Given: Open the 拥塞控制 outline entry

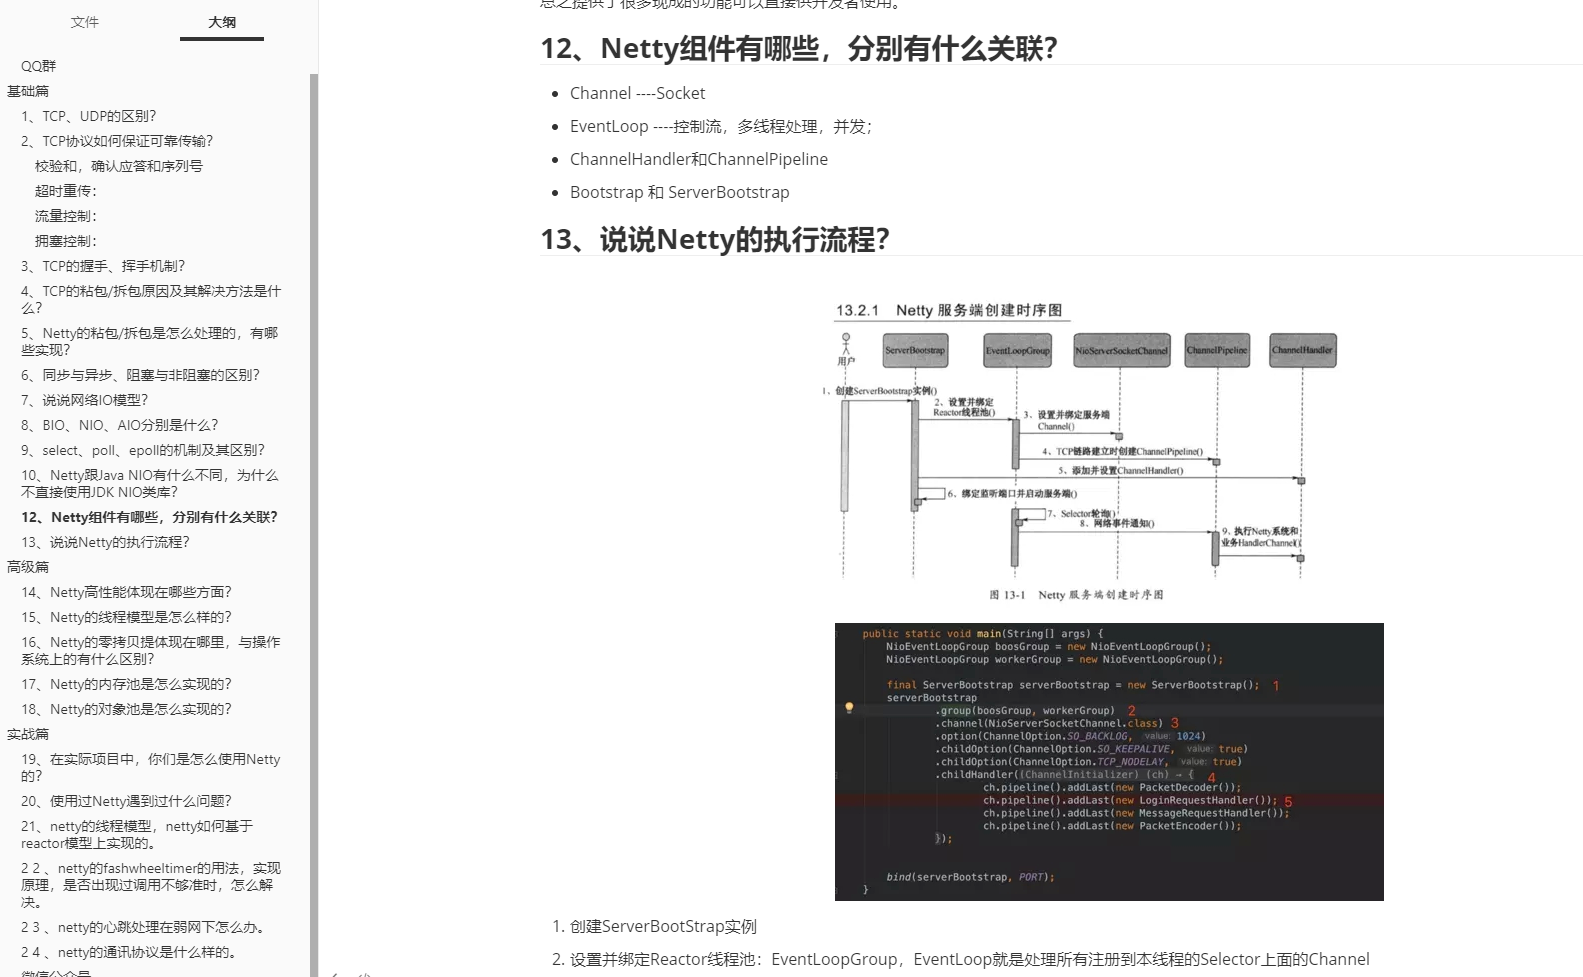Looking at the screenshot, I should click(x=66, y=241).
